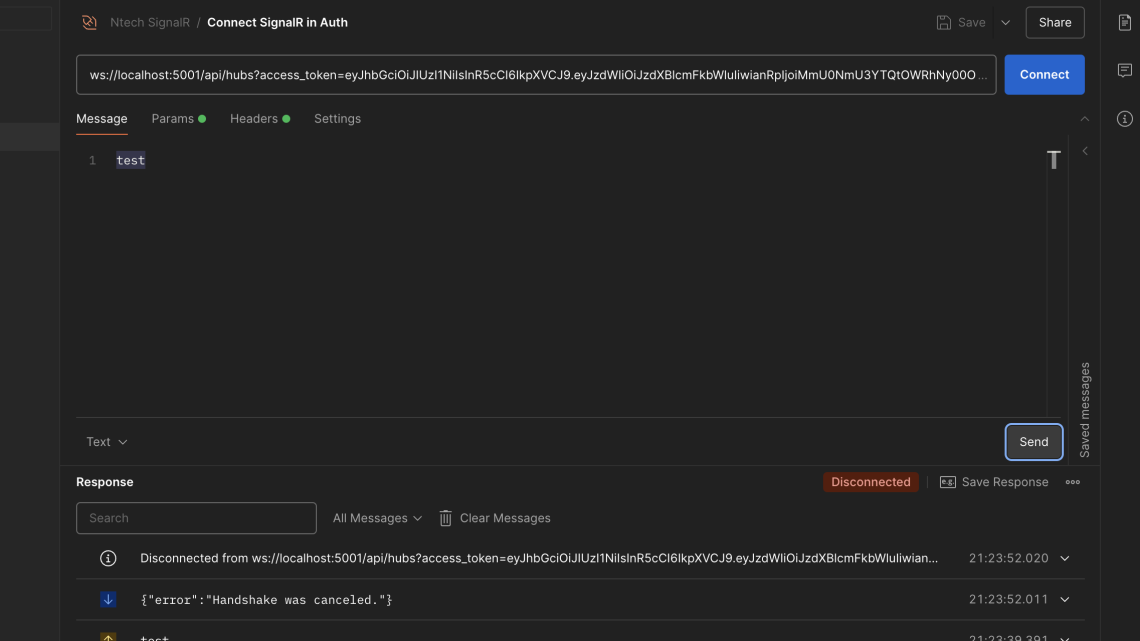Image resolution: width=1140 pixels, height=641 pixels.
Task: Click the Save Response icon
Action: coord(947,482)
